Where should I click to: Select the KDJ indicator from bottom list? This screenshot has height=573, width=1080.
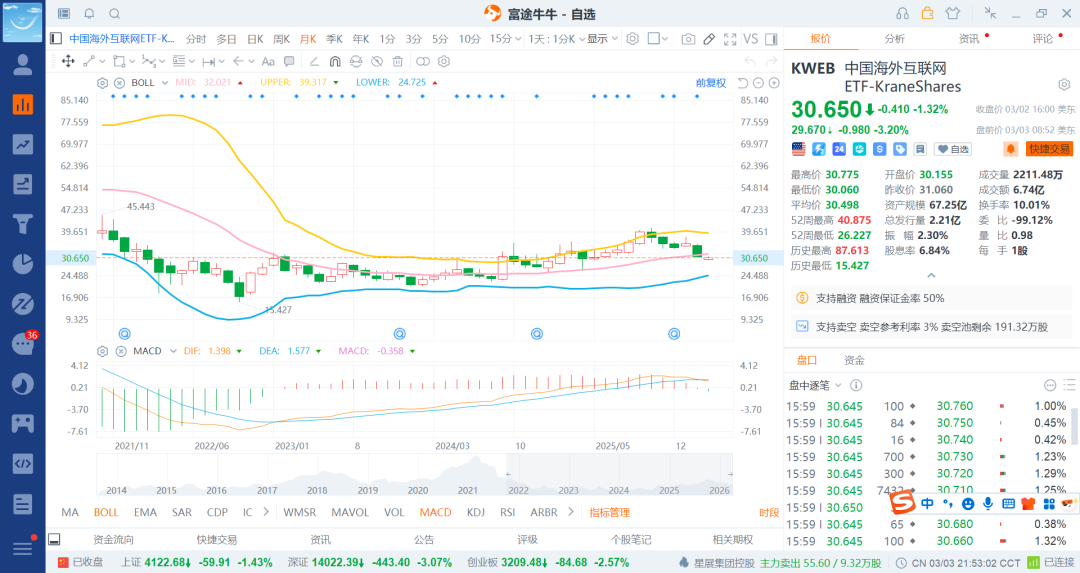475,512
